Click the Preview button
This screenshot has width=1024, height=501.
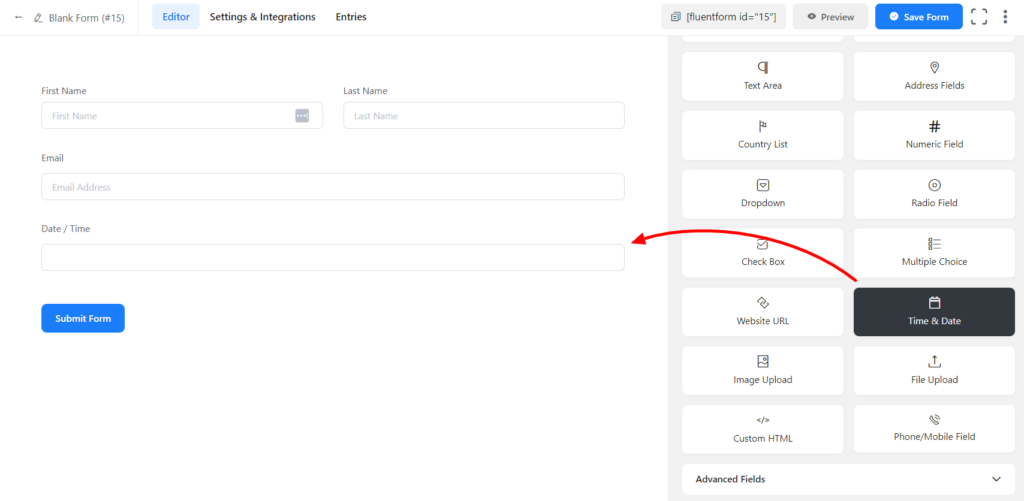pos(830,17)
